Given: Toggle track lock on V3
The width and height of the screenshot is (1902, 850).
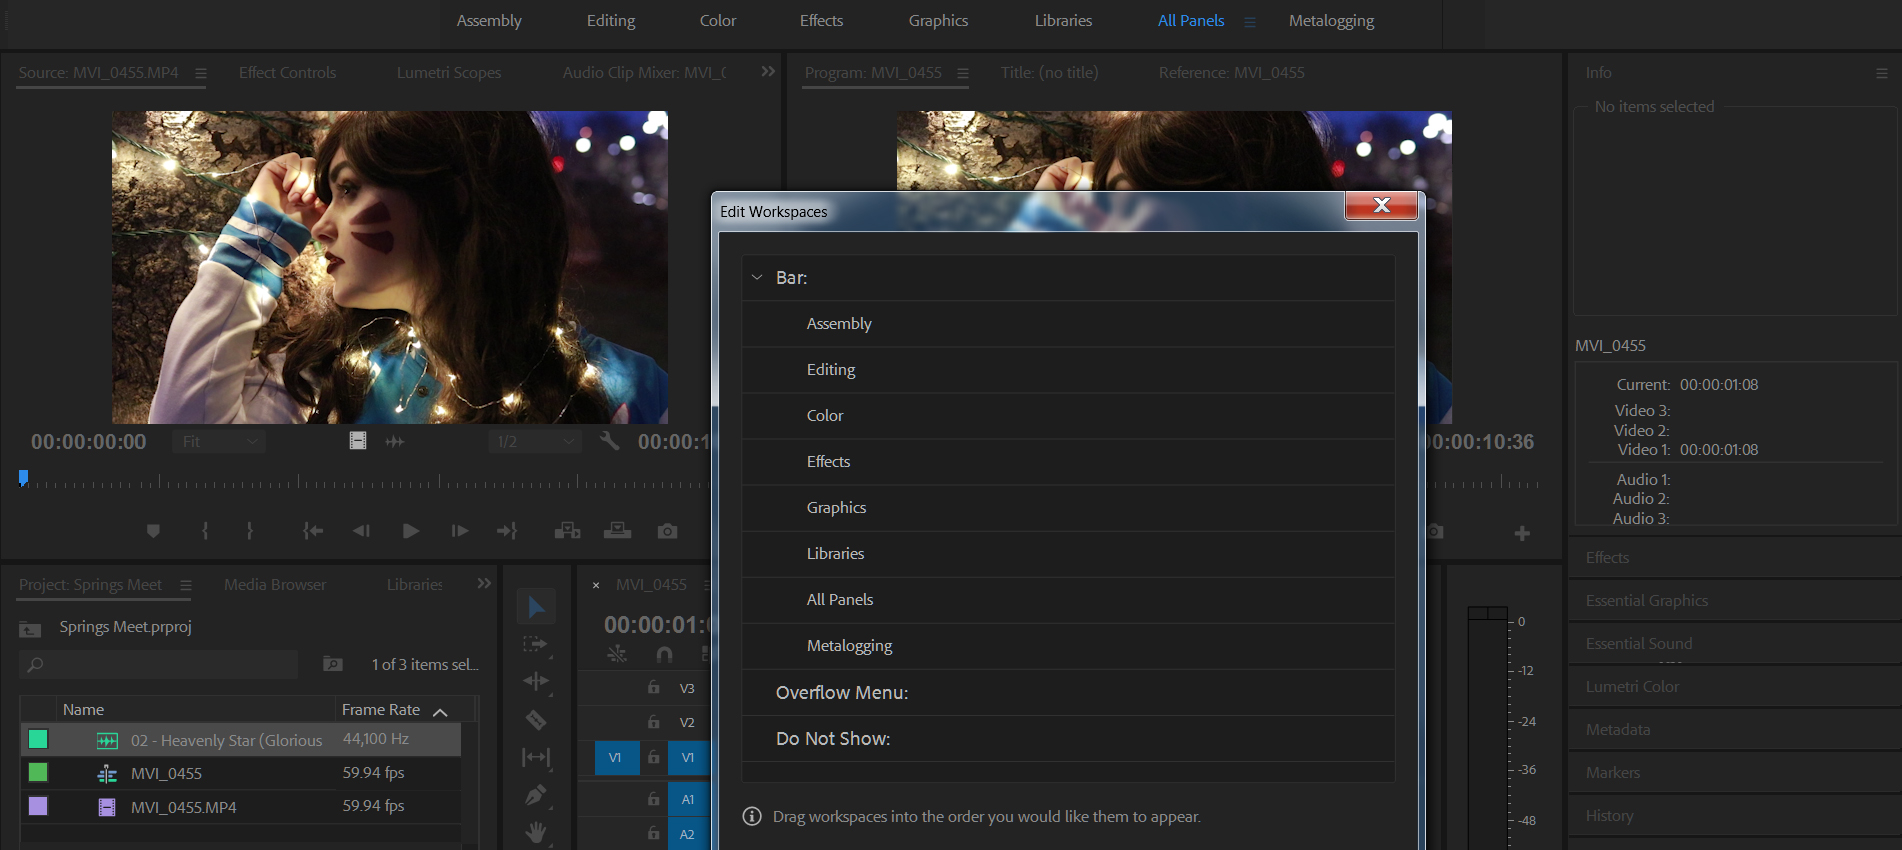Looking at the screenshot, I should pyautogui.click(x=653, y=688).
